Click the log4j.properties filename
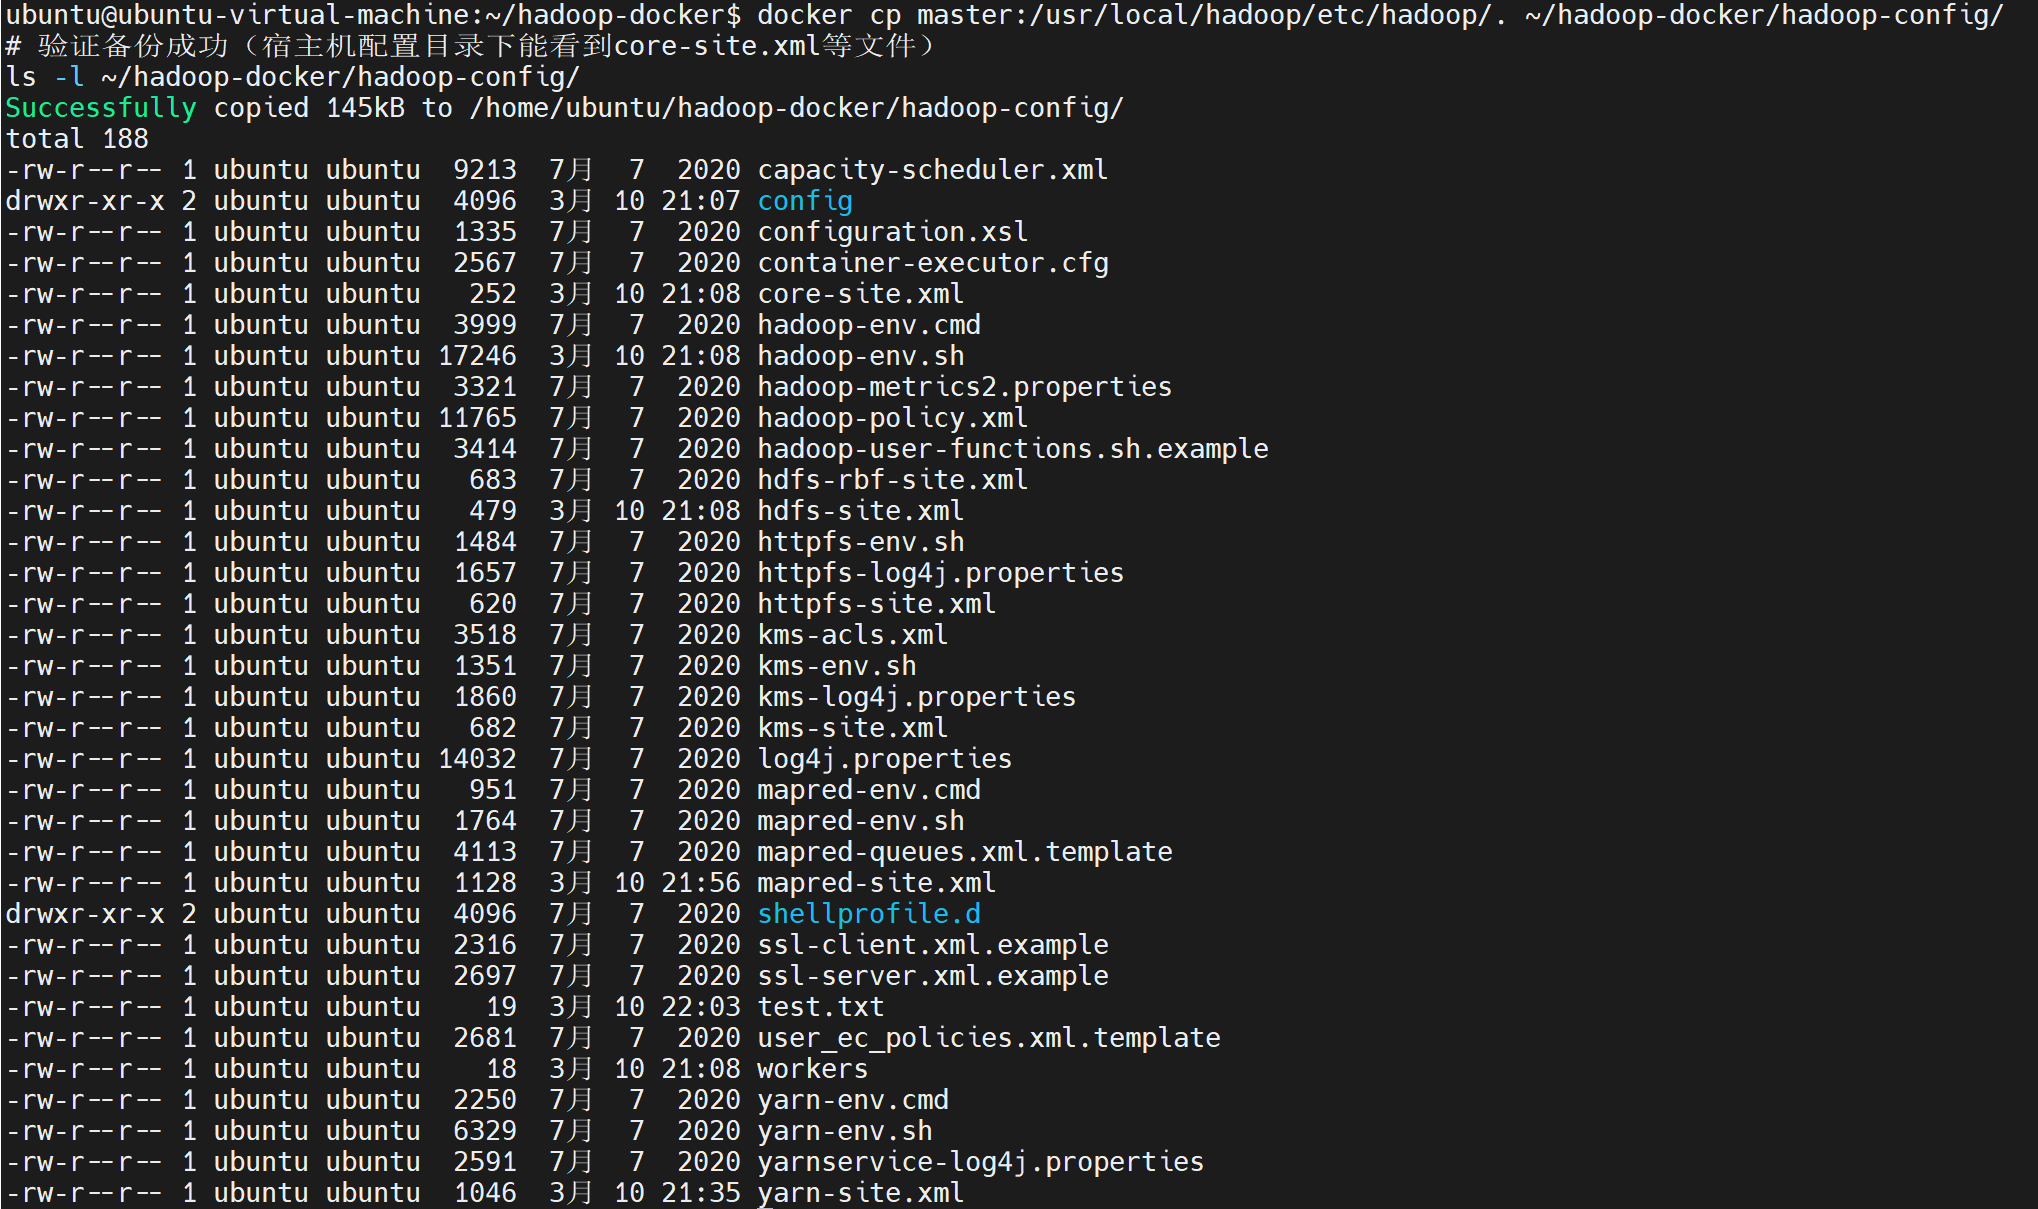The width and height of the screenshot is (2038, 1209). point(884,759)
